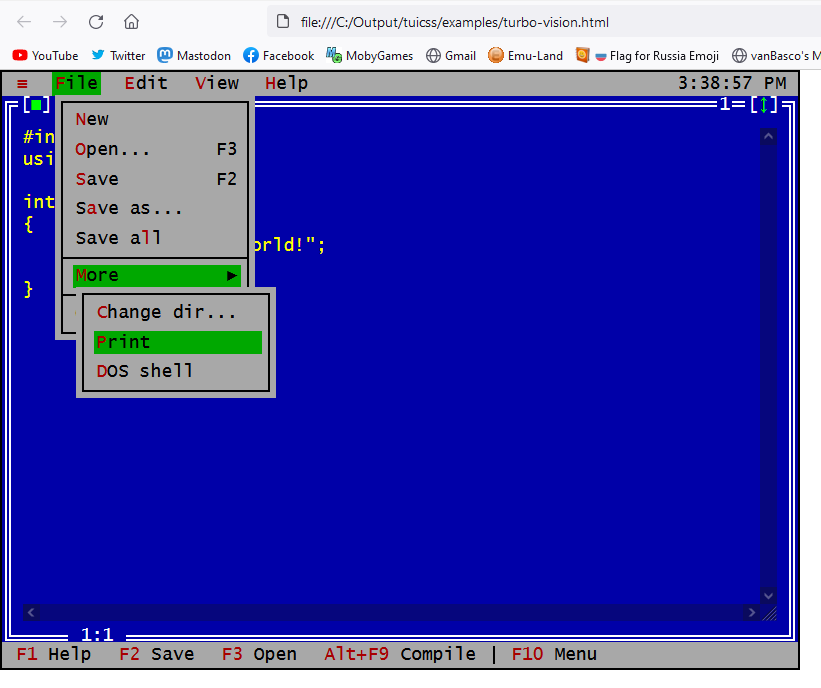The height and width of the screenshot is (688, 821).
Task: Open the Gmail bookmark
Action: [451, 56]
